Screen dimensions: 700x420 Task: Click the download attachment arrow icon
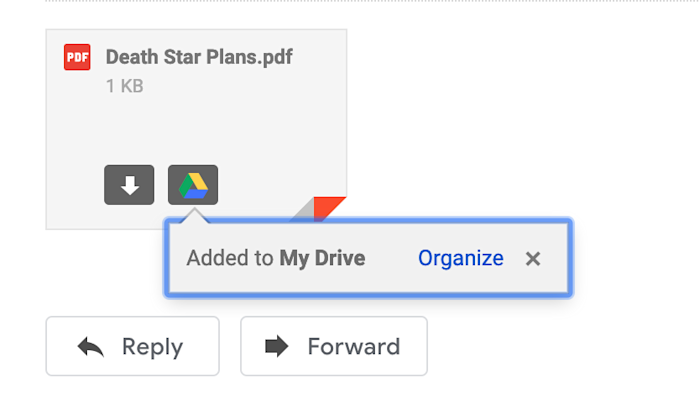click(129, 185)
